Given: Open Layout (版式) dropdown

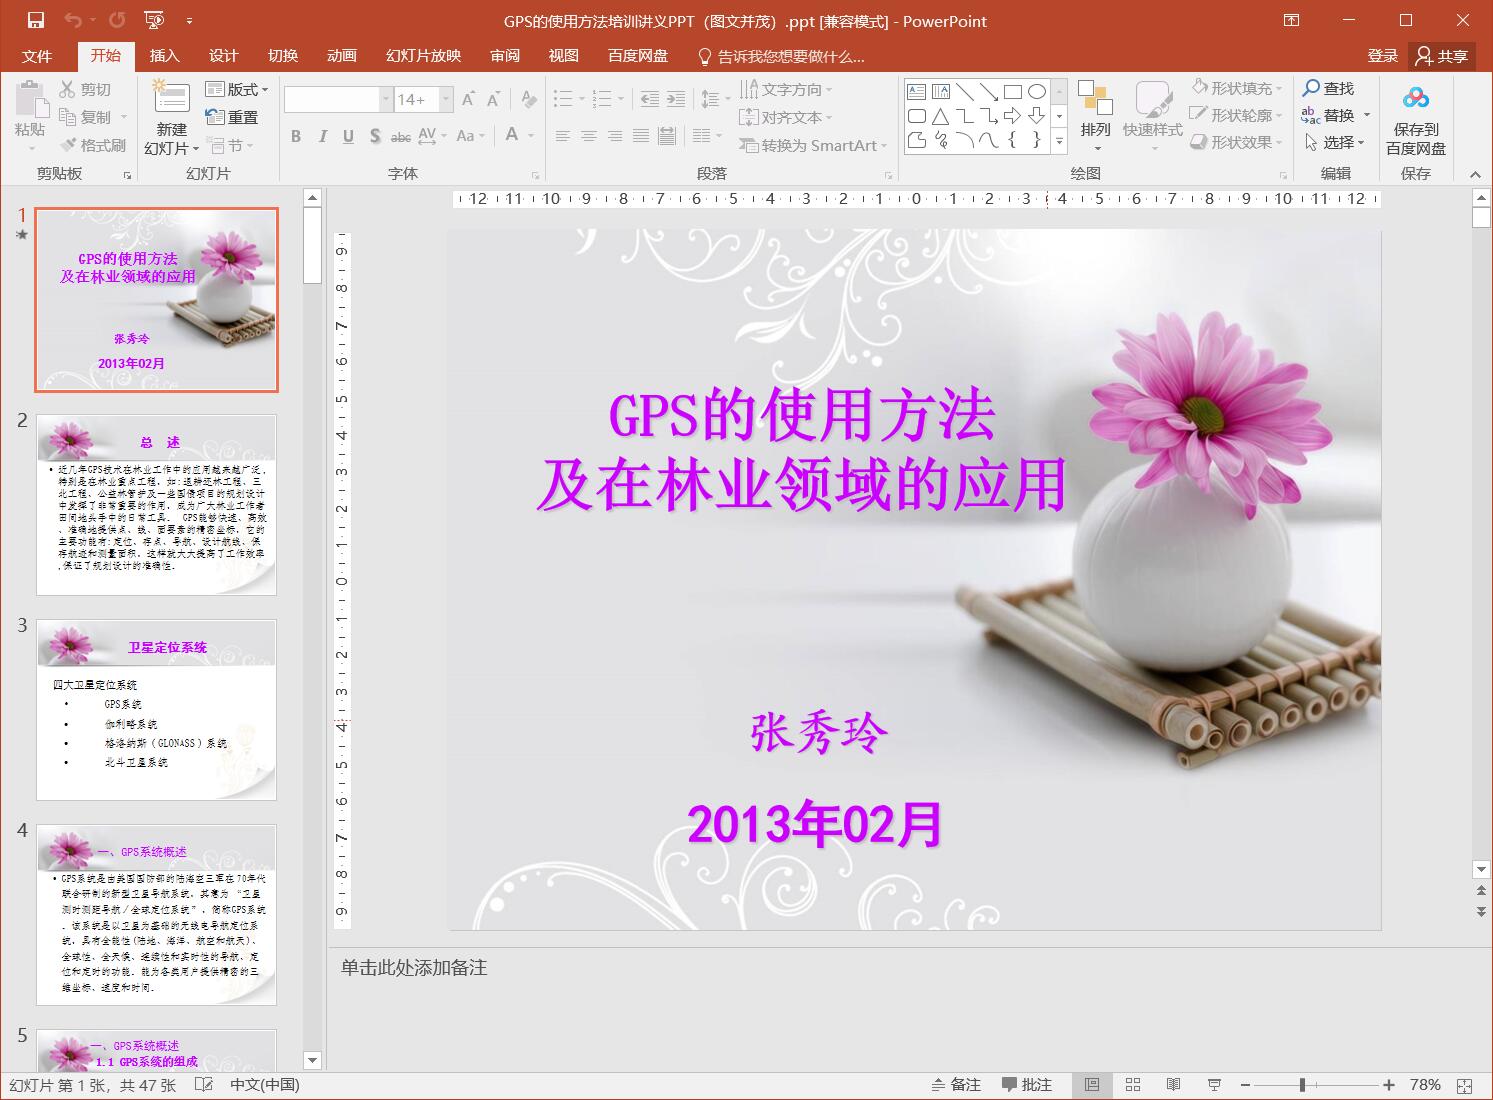Looking at the screenshot, I should [237, 89].
